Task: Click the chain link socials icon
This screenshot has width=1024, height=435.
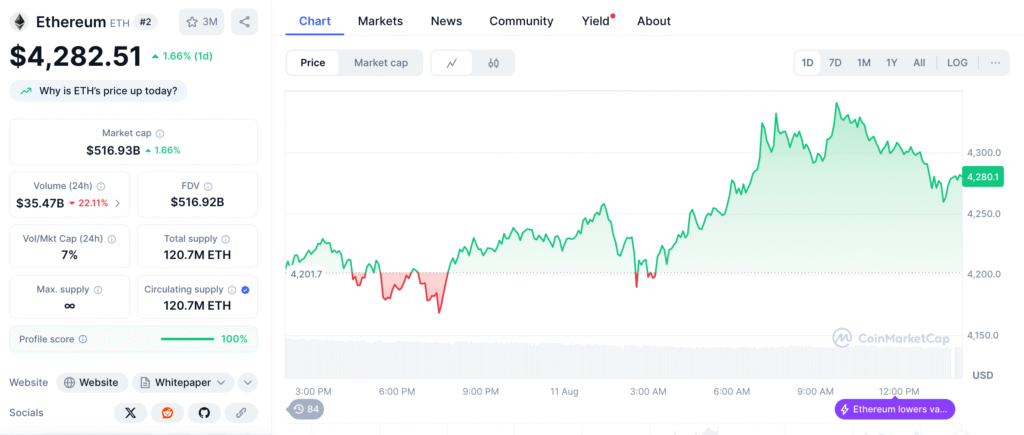Action: (x=240, y=412)
